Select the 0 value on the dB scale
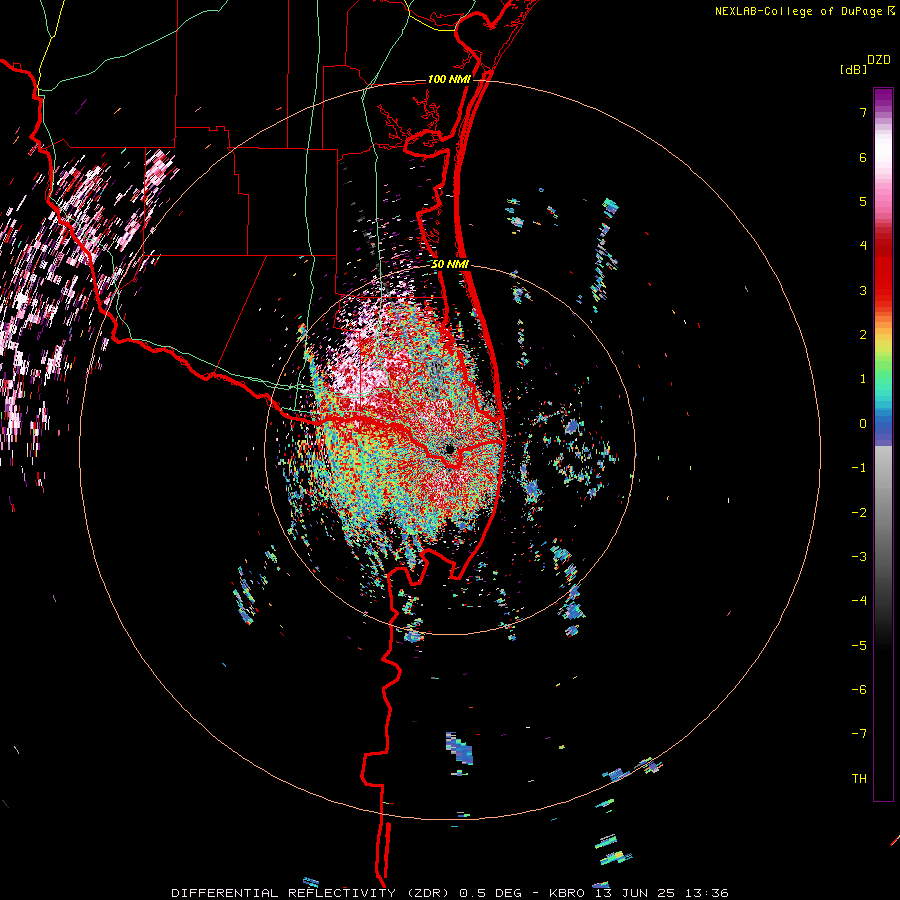Viewport: 900px width, 900px height. (863, 424)
